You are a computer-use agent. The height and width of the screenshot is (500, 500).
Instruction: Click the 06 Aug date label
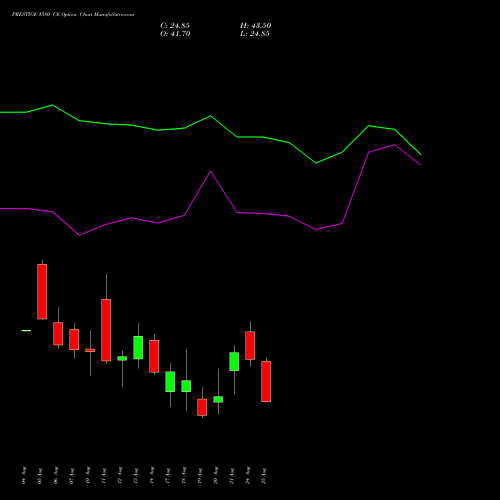point(56,475)
